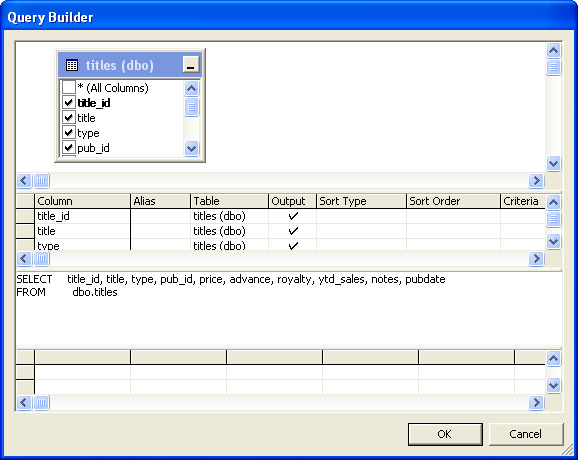Click the diagram pane scroll-right arrow
578x460 pixels.
point(536,181)
